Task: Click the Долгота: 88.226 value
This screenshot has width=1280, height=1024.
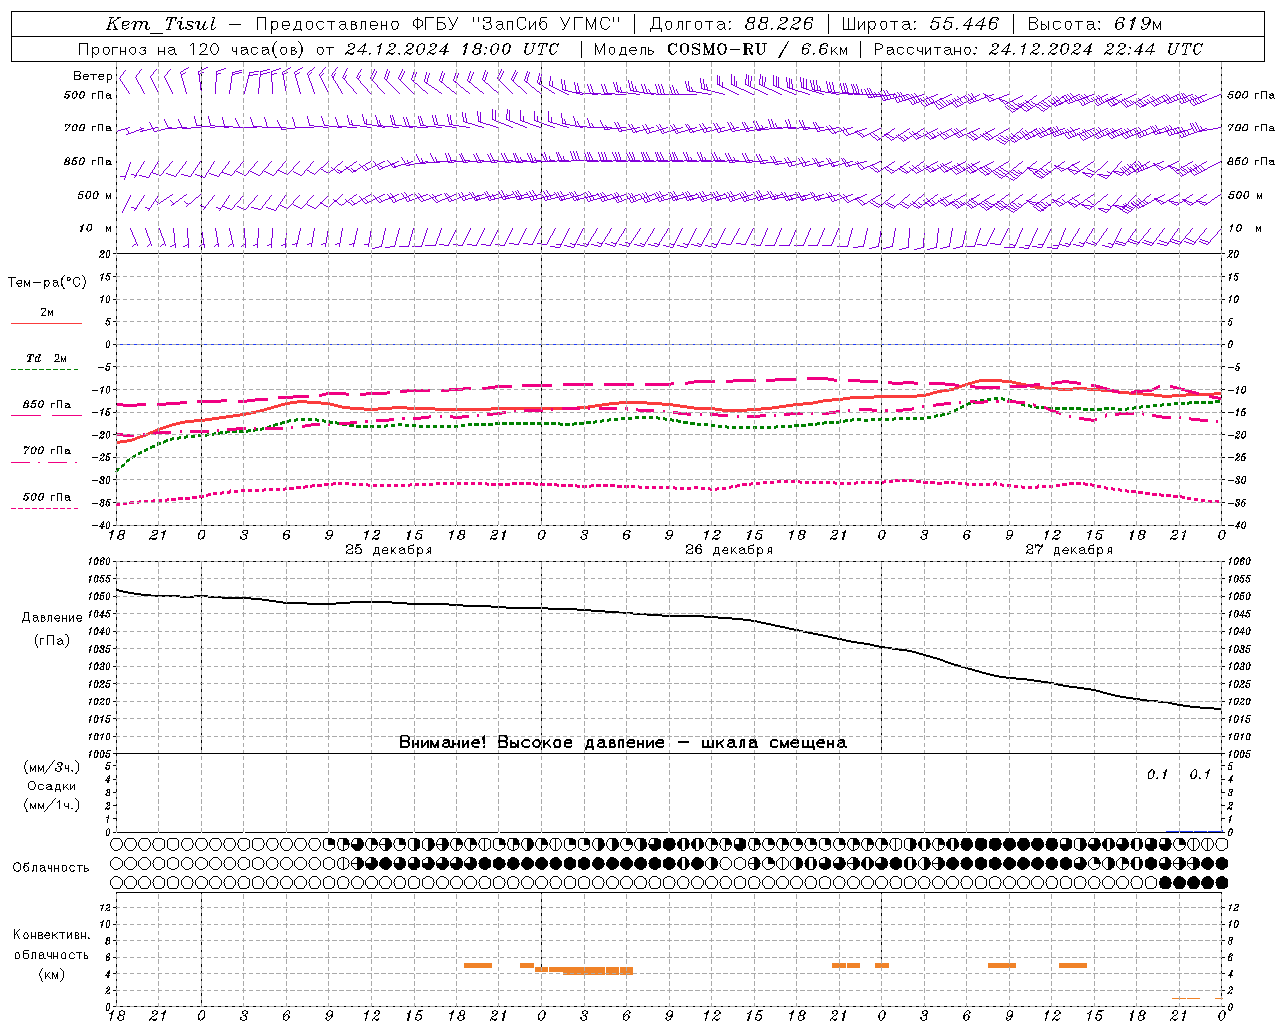Action: pos(731,24)
